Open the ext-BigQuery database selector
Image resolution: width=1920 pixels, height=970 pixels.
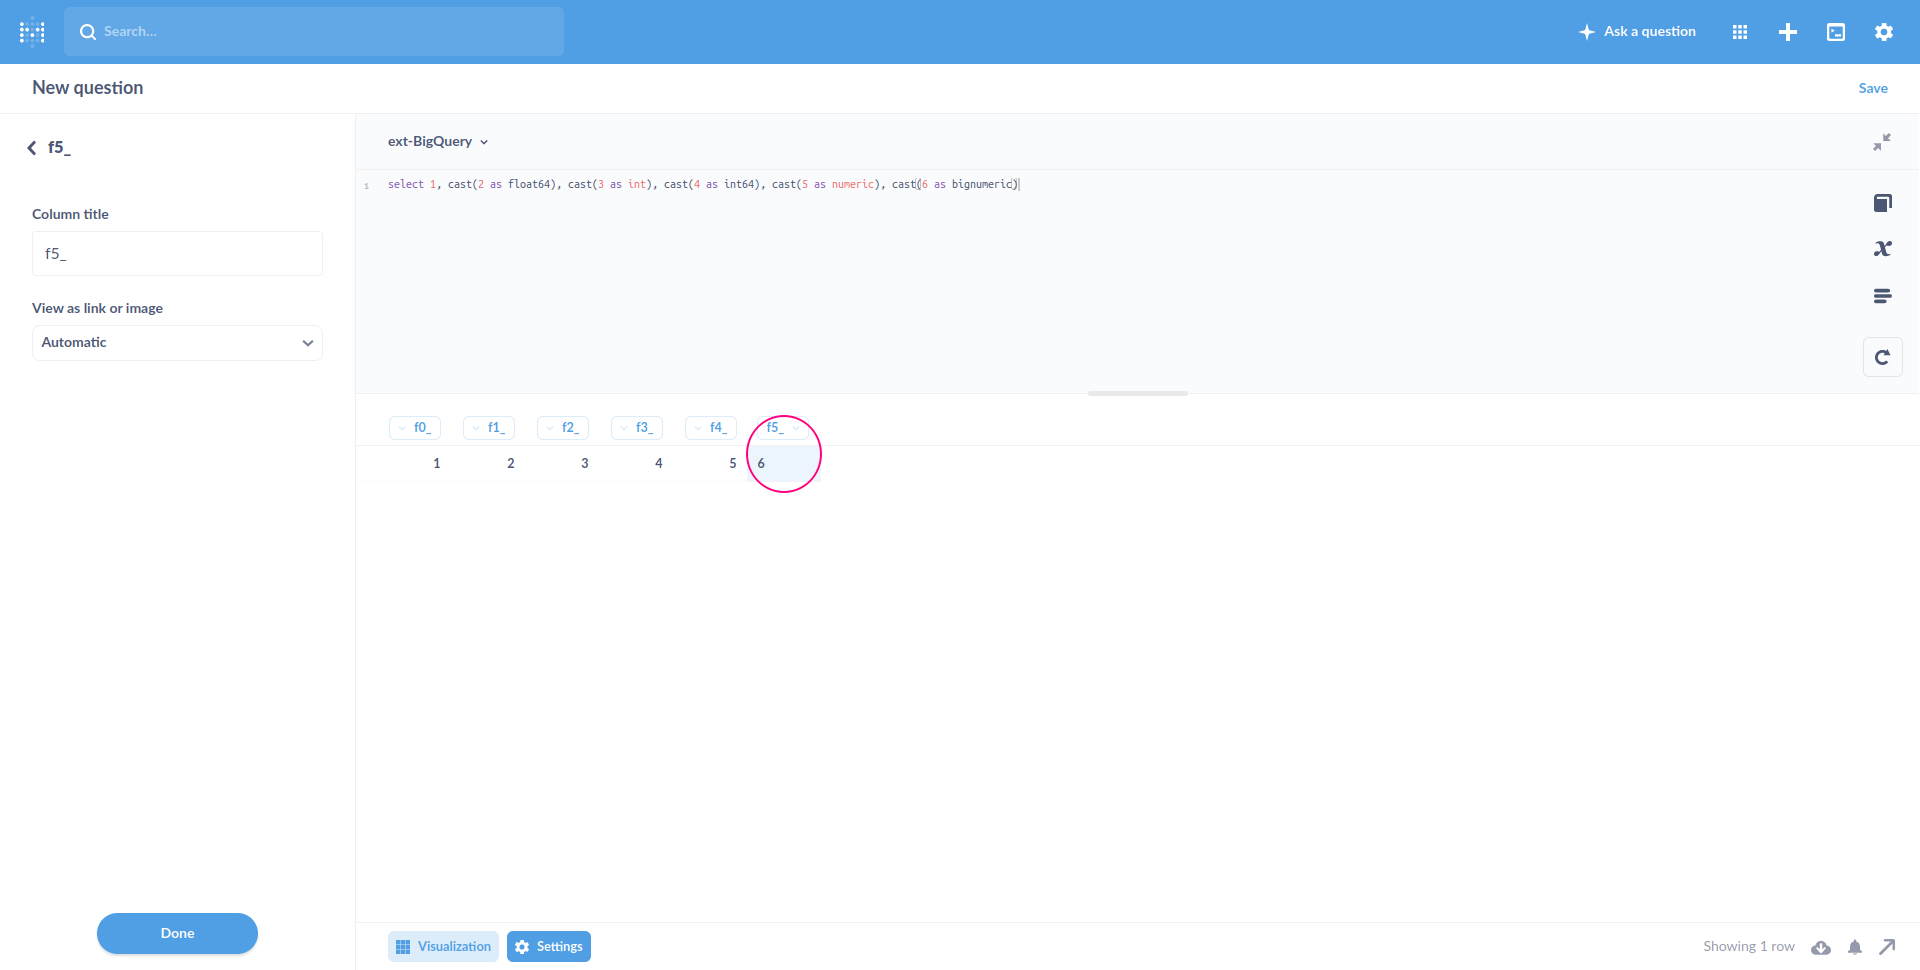[x=438, y=141]
